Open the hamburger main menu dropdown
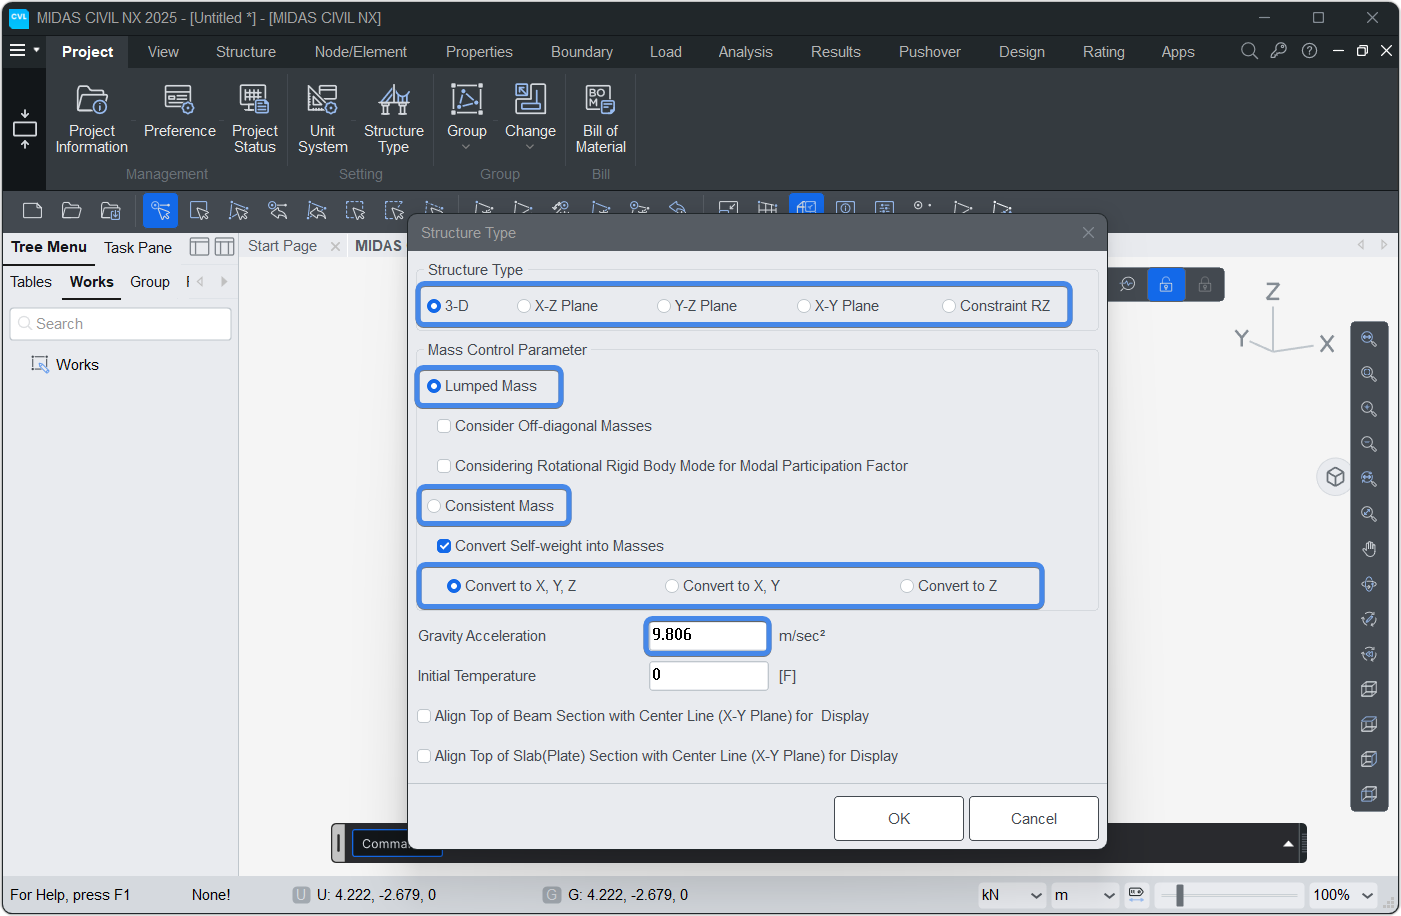The width and height of the screenshot is (1401, 916). coord(24,50)
